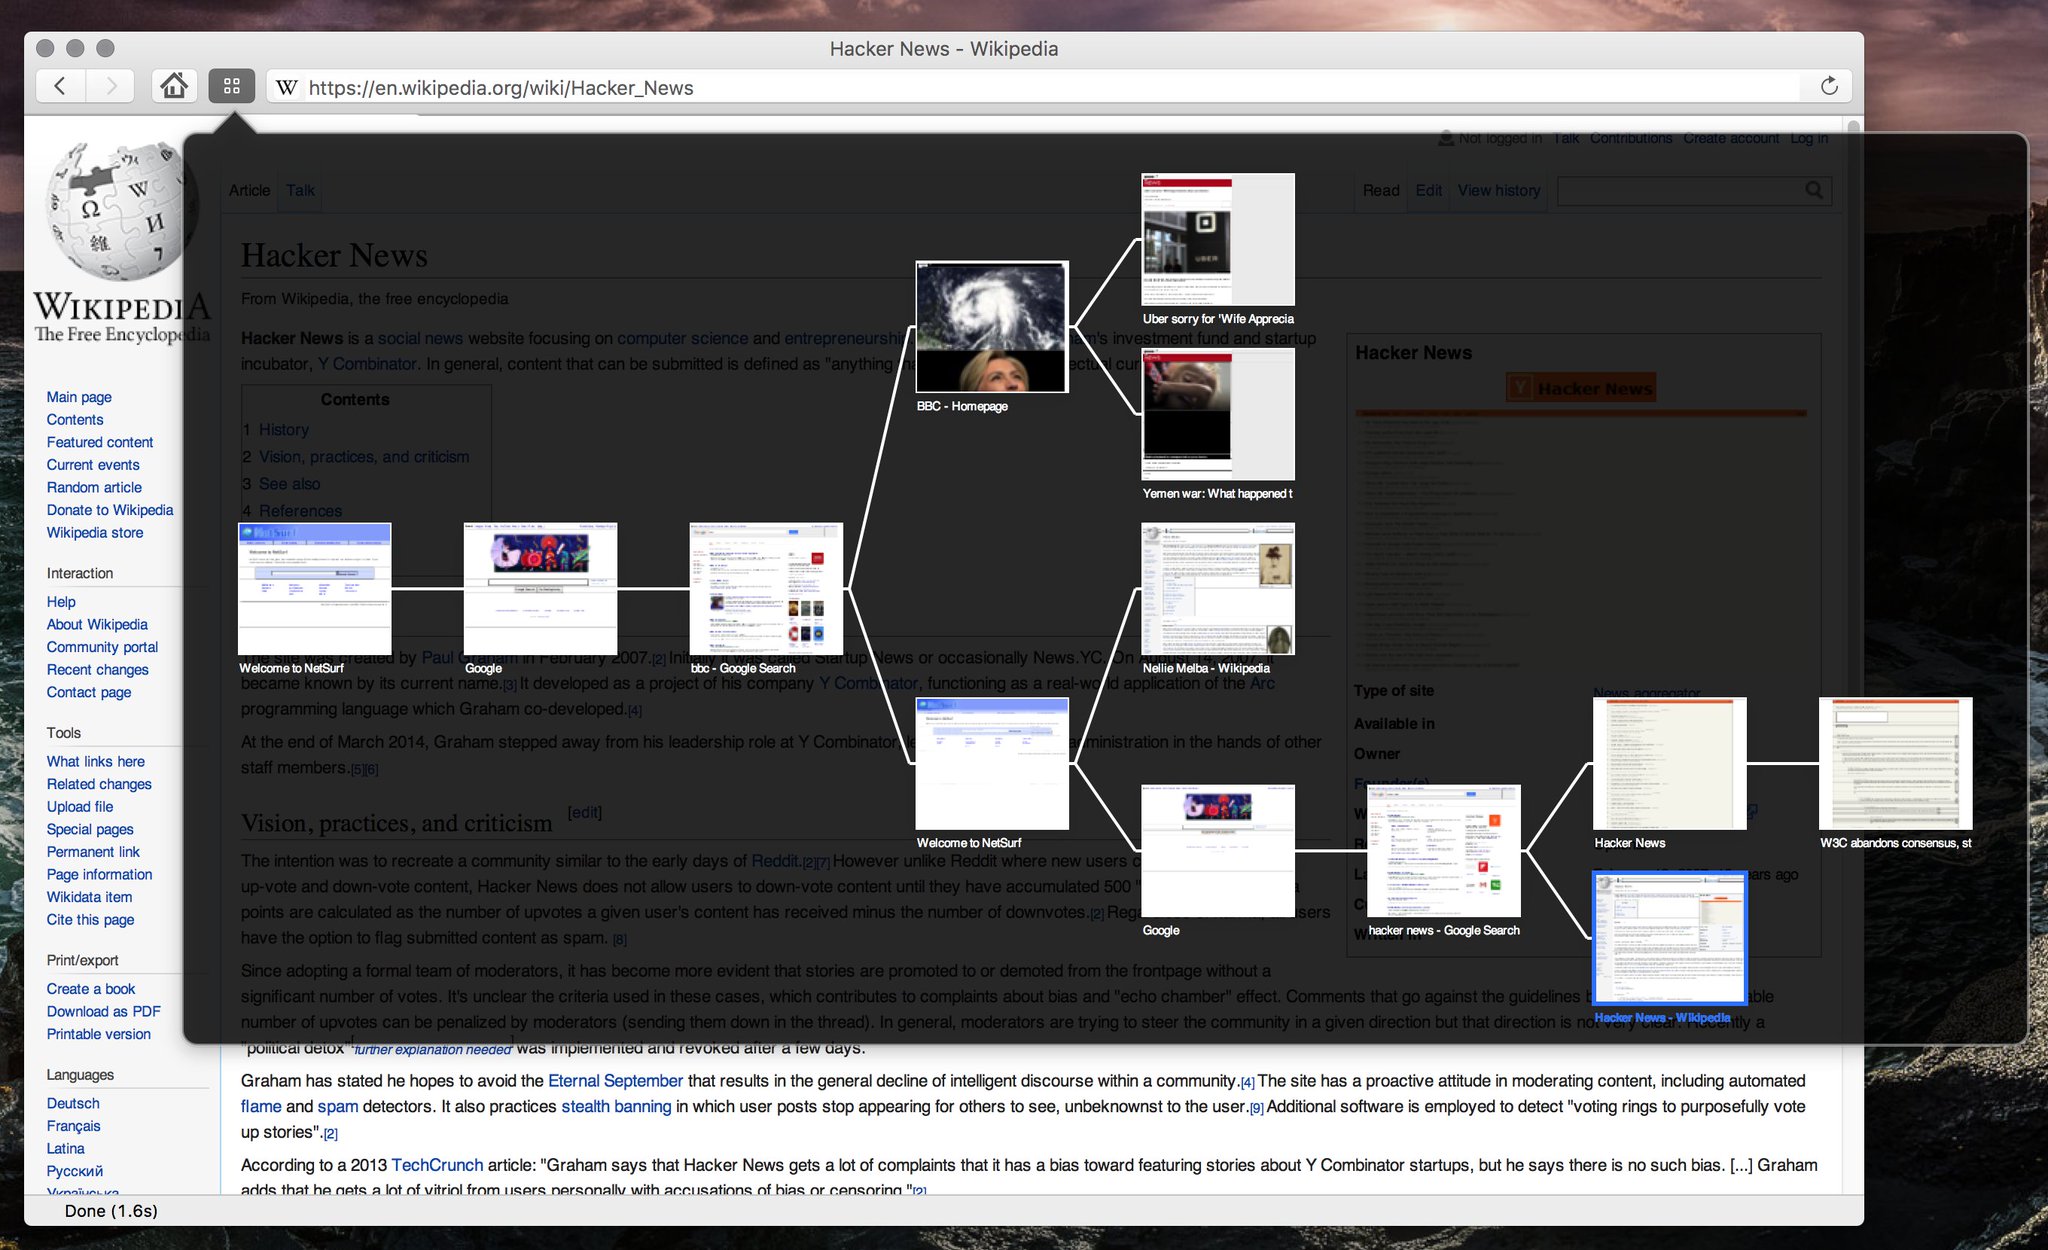Click the forward navigation arrow

pos(111,87)
